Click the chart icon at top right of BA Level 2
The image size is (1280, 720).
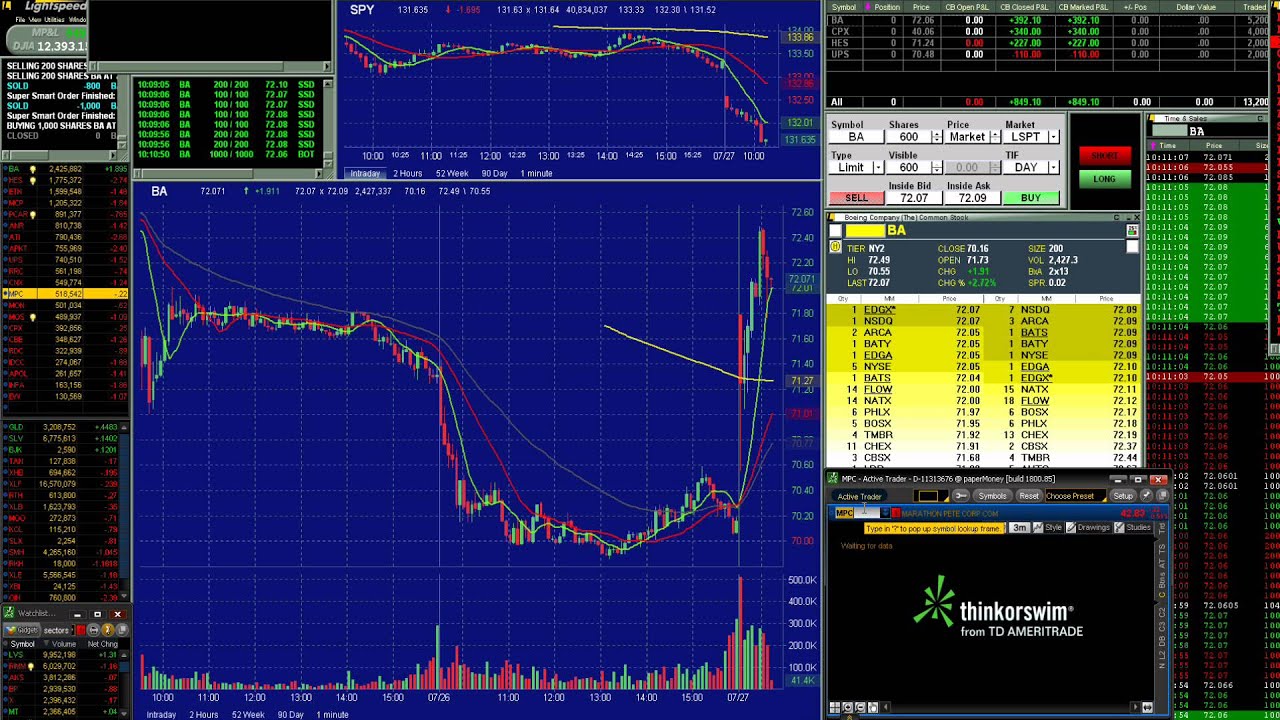1132,231
